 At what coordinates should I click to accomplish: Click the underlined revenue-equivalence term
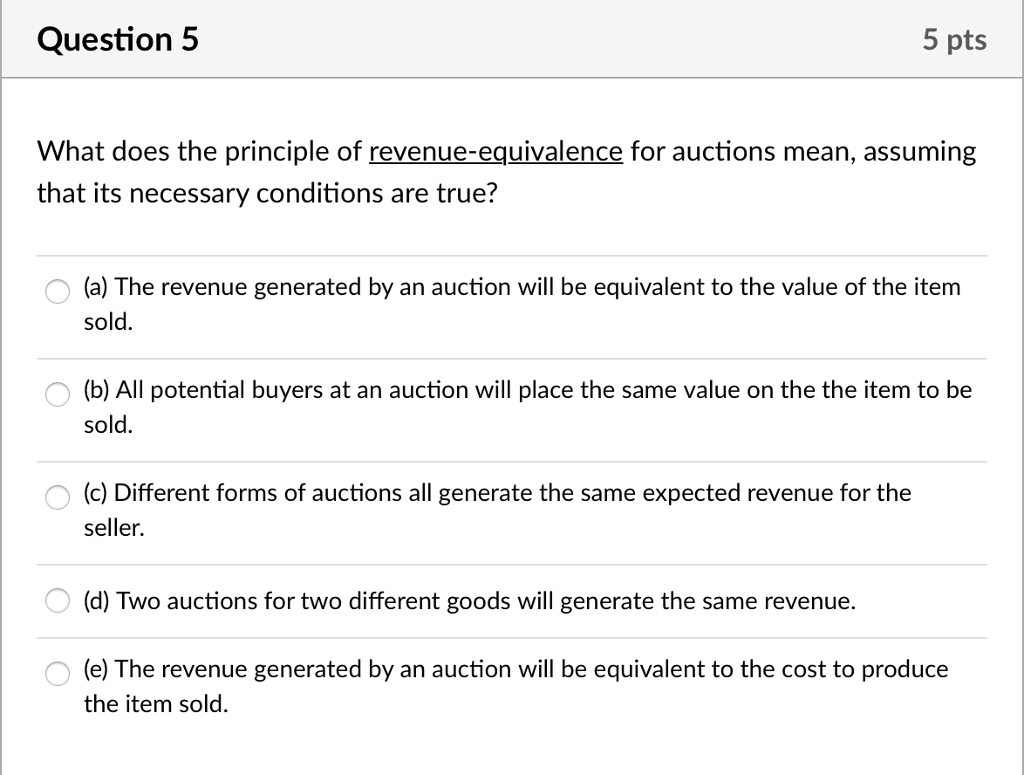click(496, 151)
